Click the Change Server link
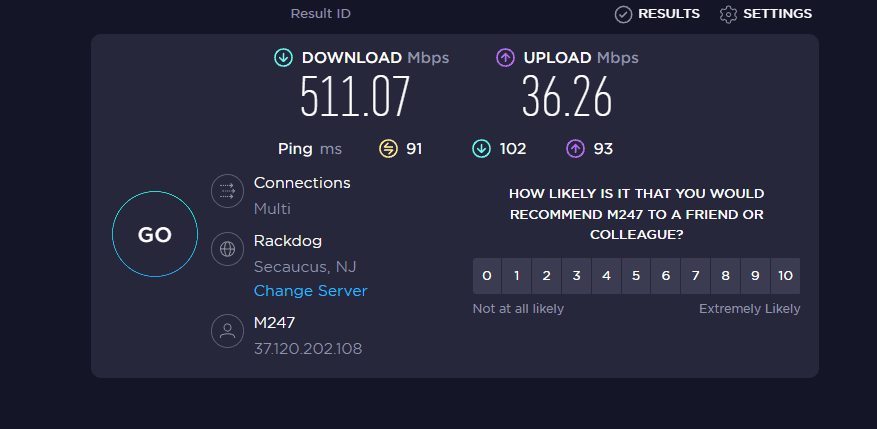The width and height of the screenshot is (877, 429). pyautogui.click(x=311, y=291)
